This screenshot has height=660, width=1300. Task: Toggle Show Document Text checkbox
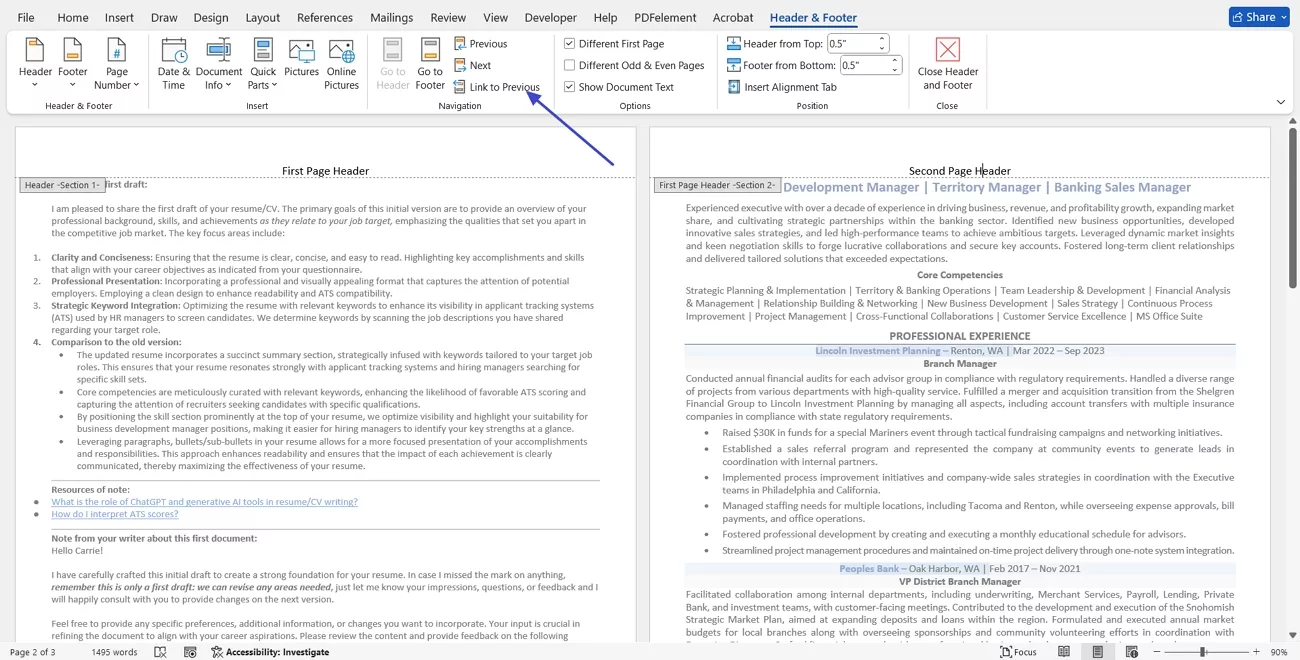coord(569,87)
